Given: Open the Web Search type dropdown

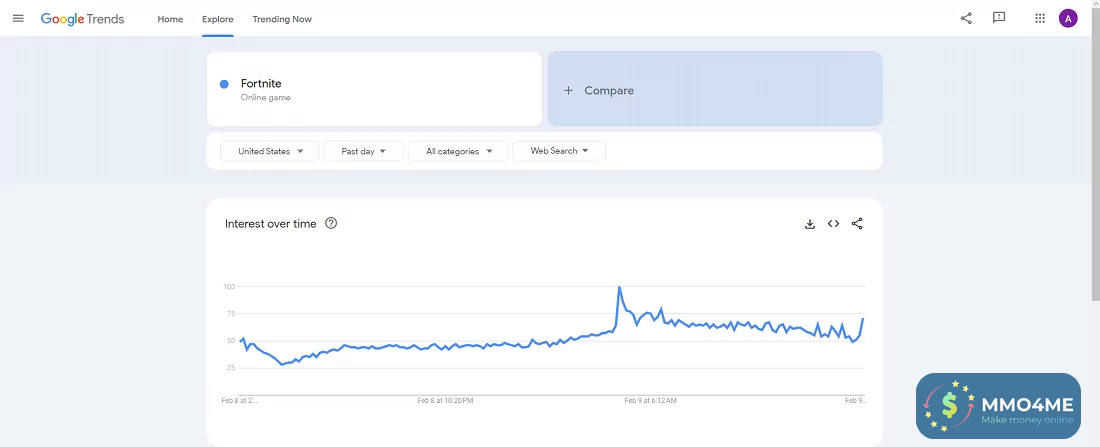Looking at the screenshot, I should 559,151.
